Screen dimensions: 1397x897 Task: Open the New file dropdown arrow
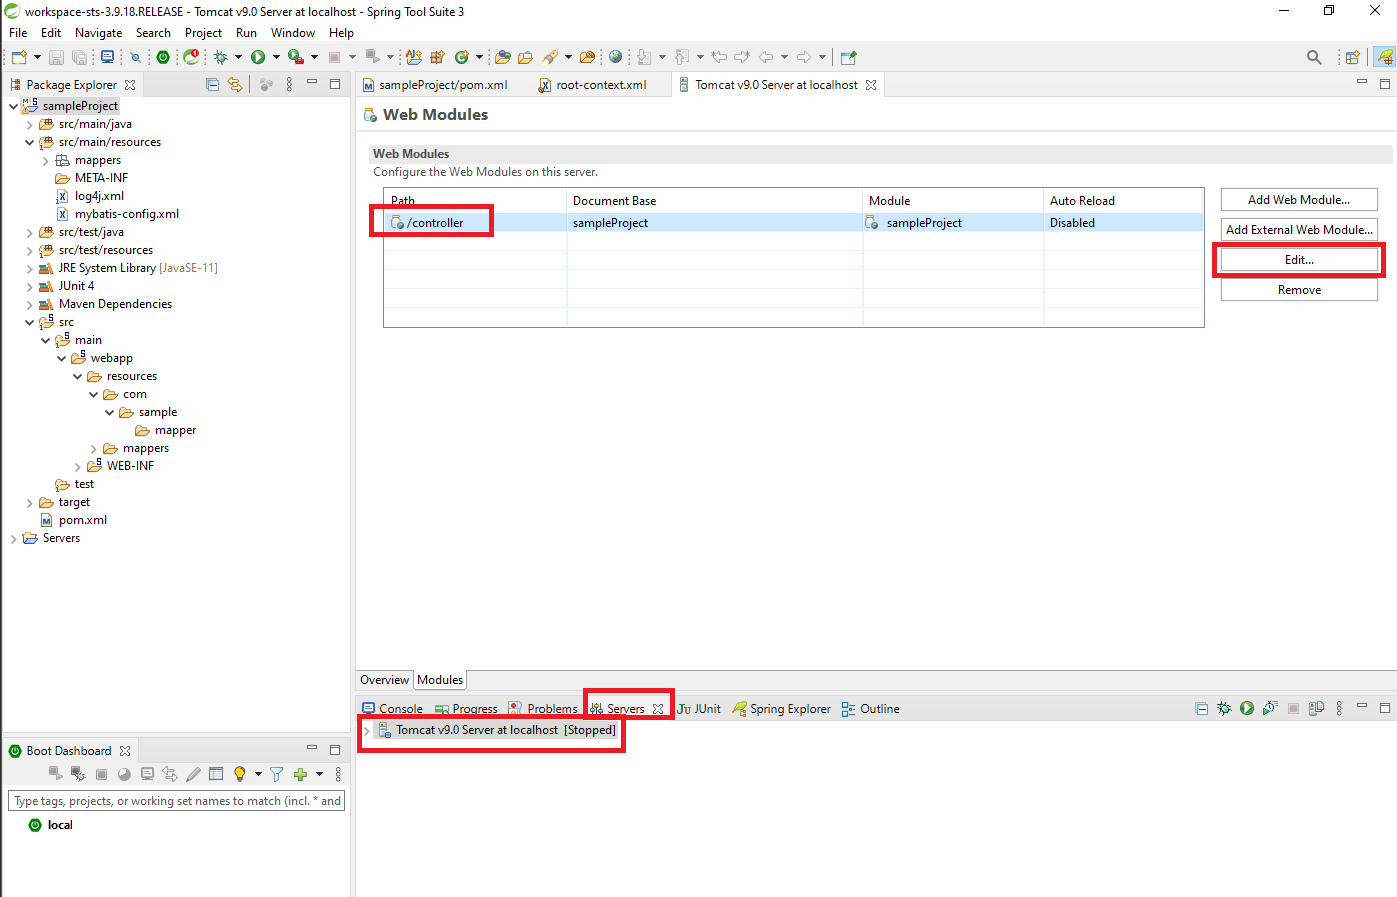point(37,57)
